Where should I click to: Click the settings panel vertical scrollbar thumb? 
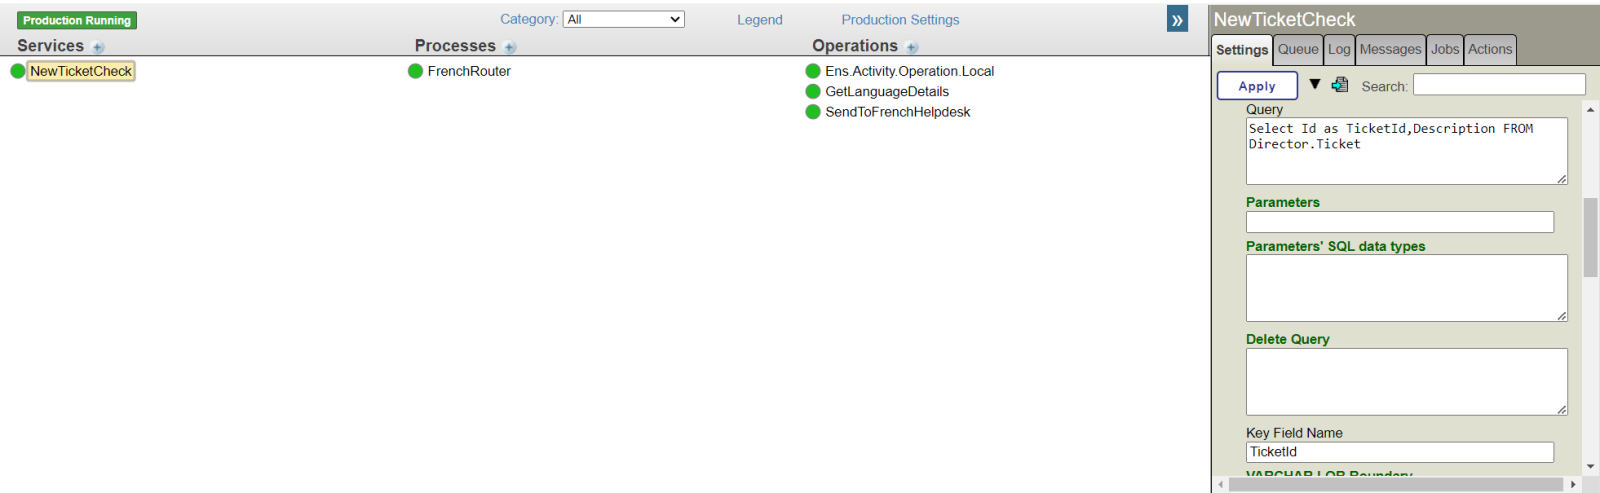(x=1590, y=237)
